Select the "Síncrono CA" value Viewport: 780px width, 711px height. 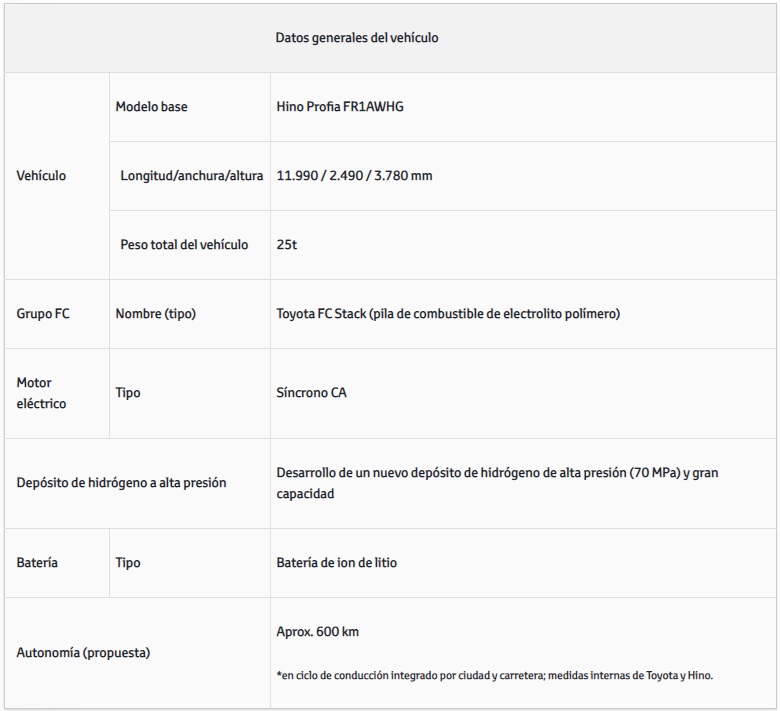pos(313,393)
